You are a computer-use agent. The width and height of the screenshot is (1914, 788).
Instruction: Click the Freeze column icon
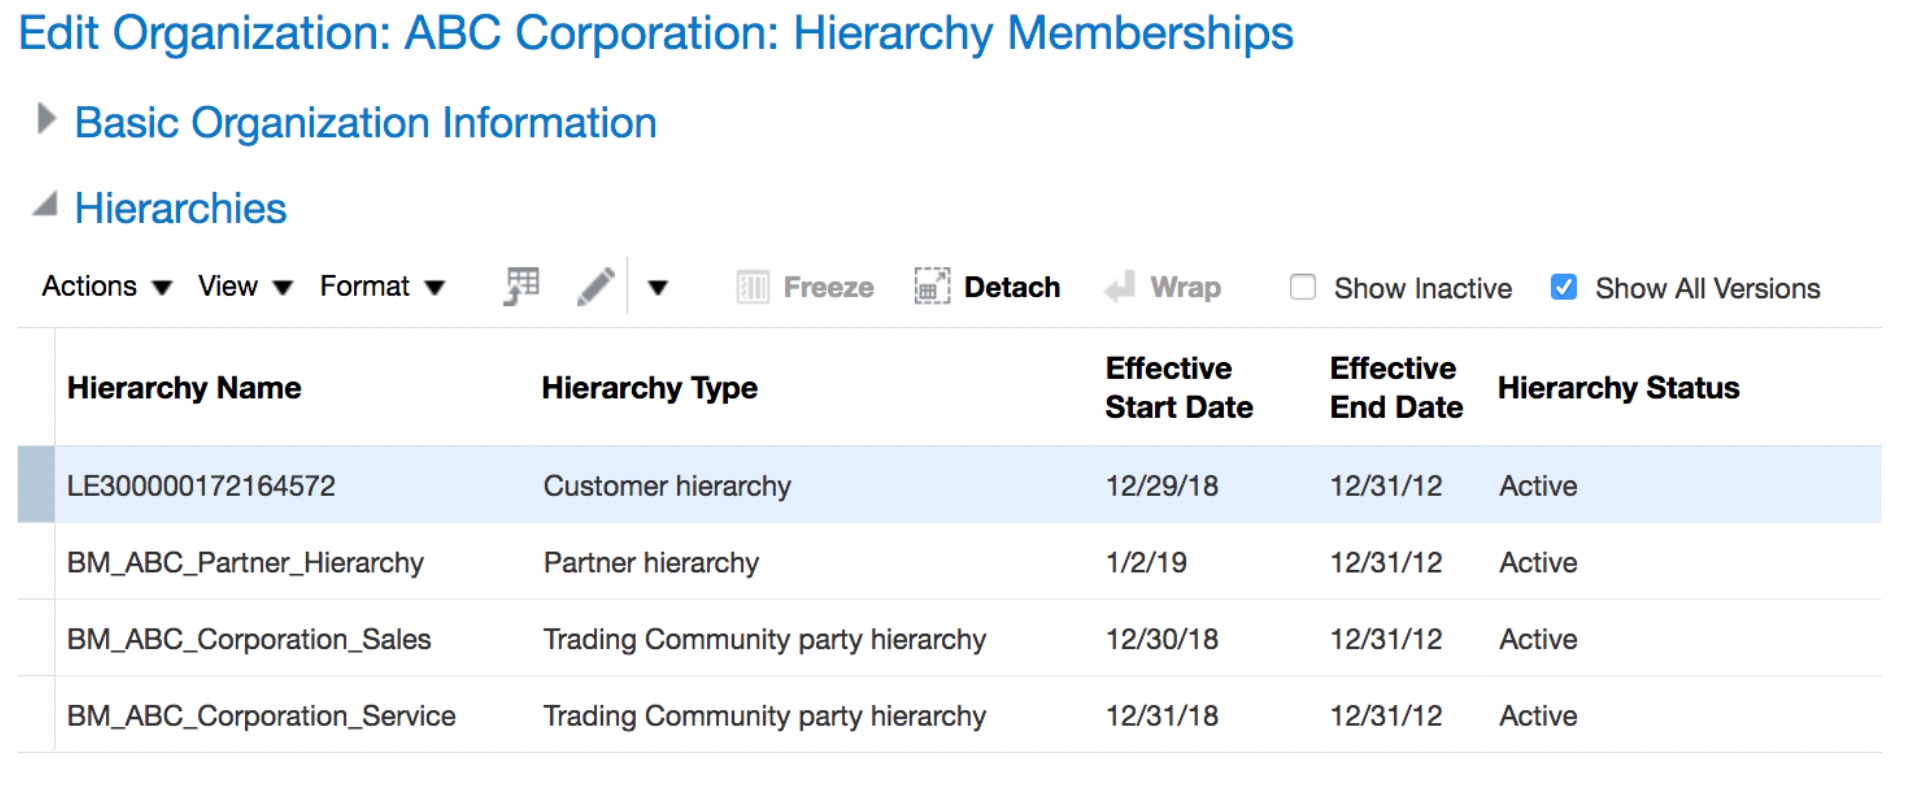tap(752, 288)
